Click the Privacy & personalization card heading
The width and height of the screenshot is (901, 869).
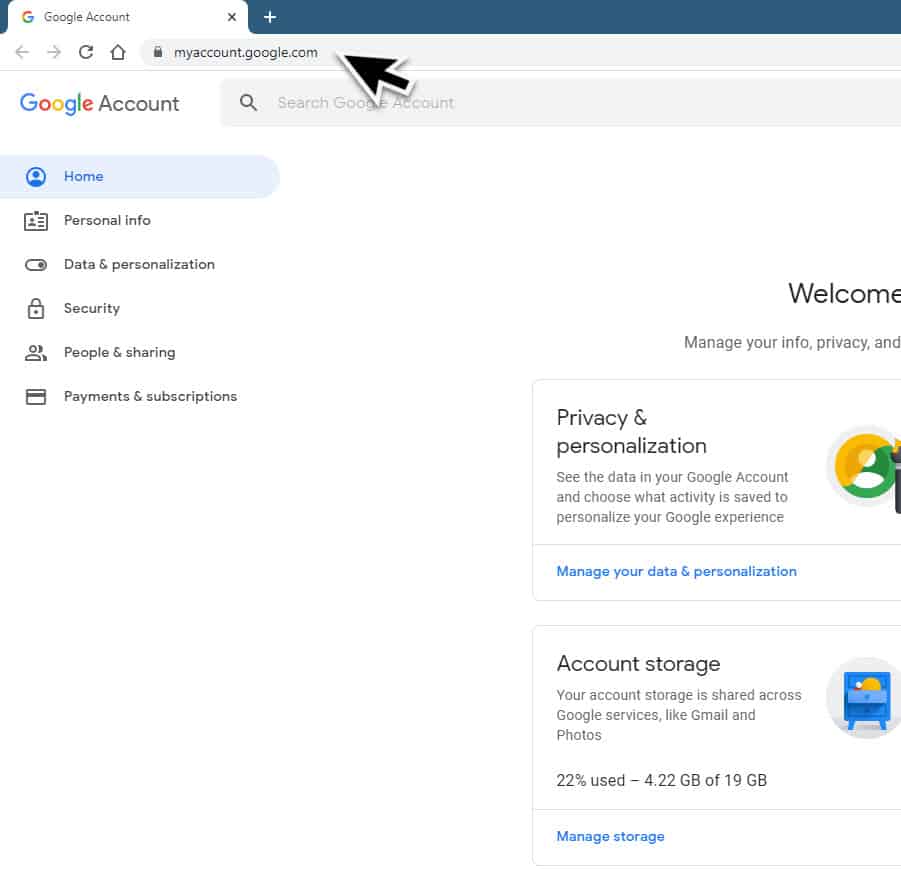pyautogui.click(x=632, y=432)
